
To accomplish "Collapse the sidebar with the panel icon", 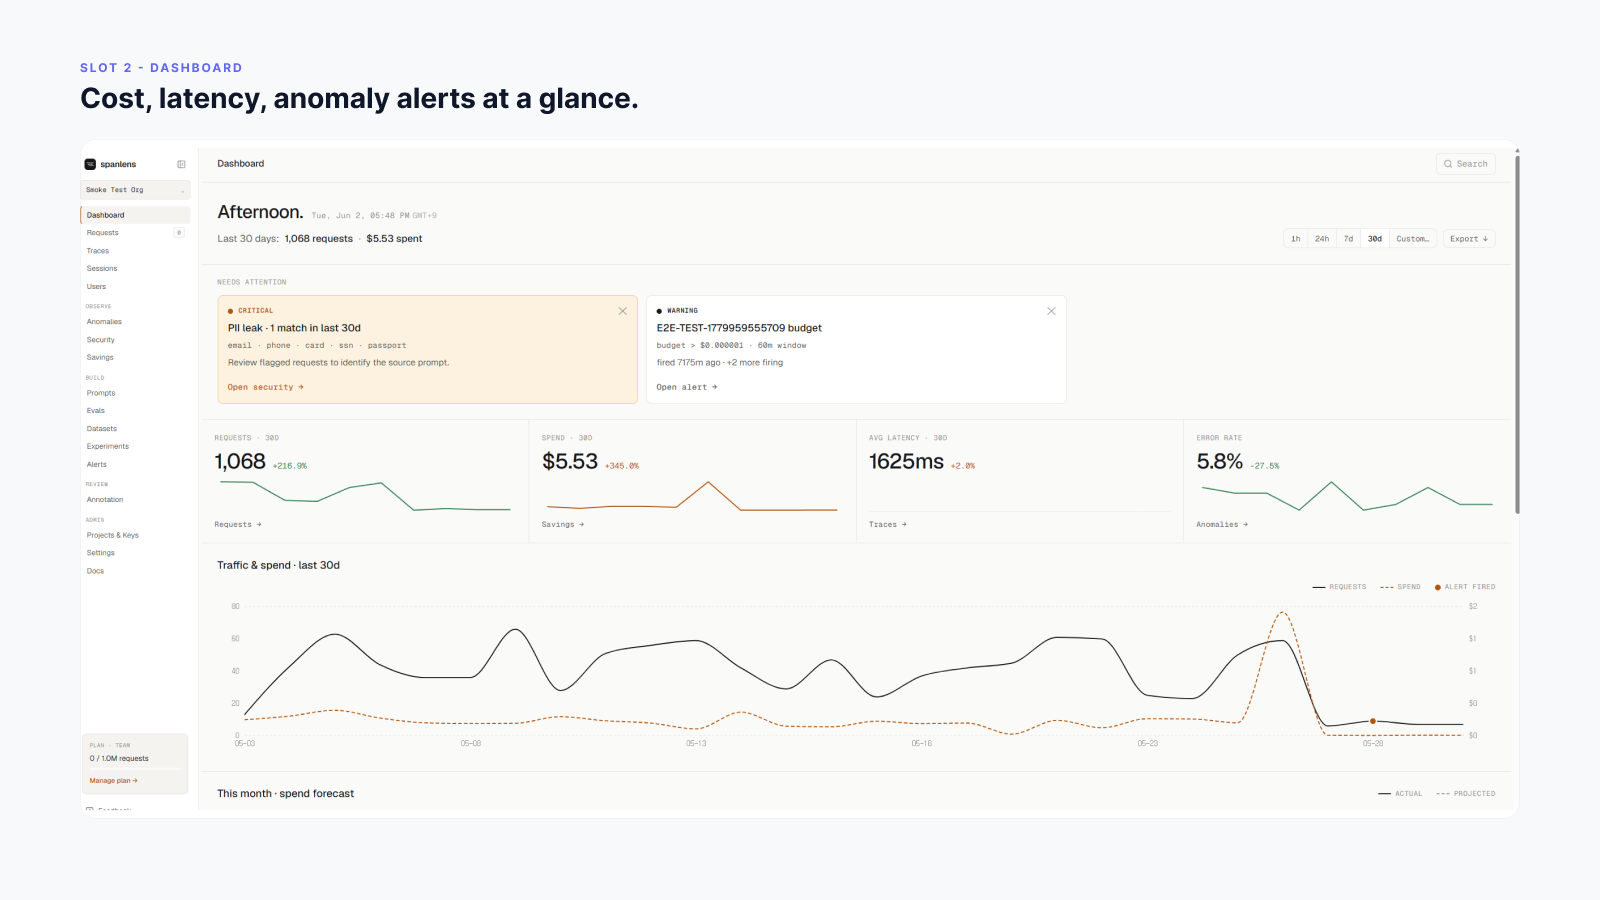I will point(181,164).
